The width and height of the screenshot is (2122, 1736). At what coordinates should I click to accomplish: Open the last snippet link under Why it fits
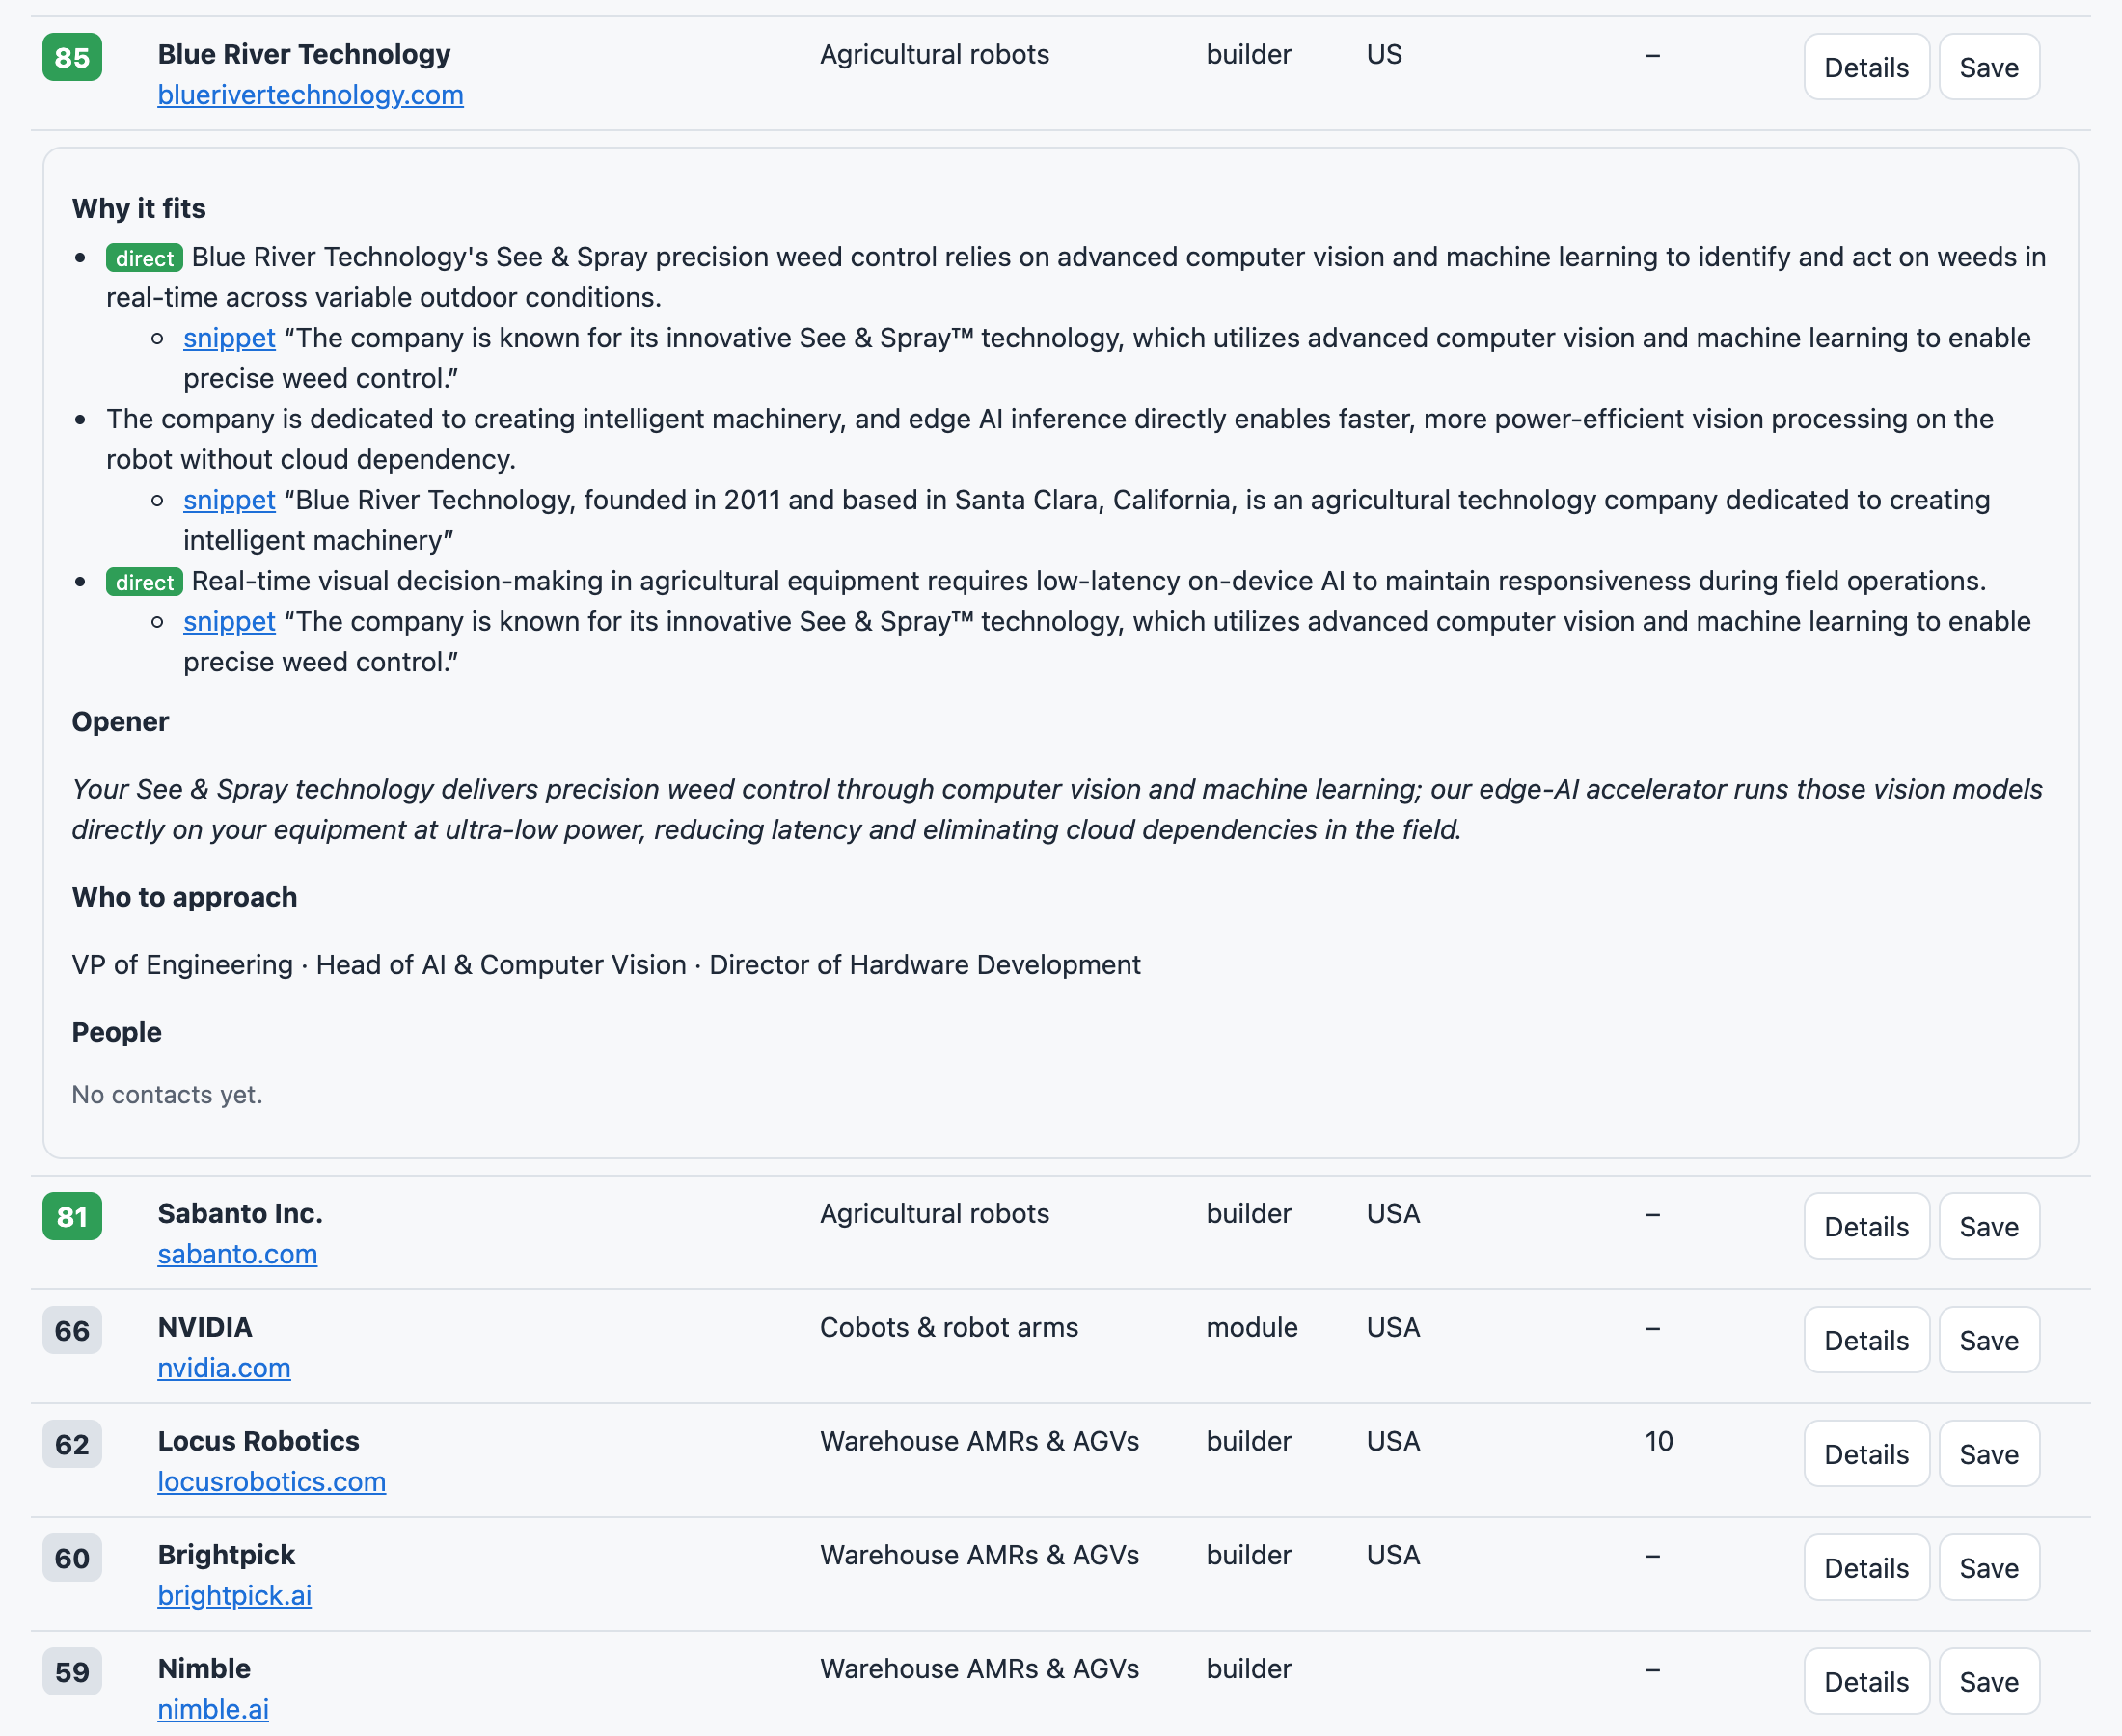(x=229, y=622)
